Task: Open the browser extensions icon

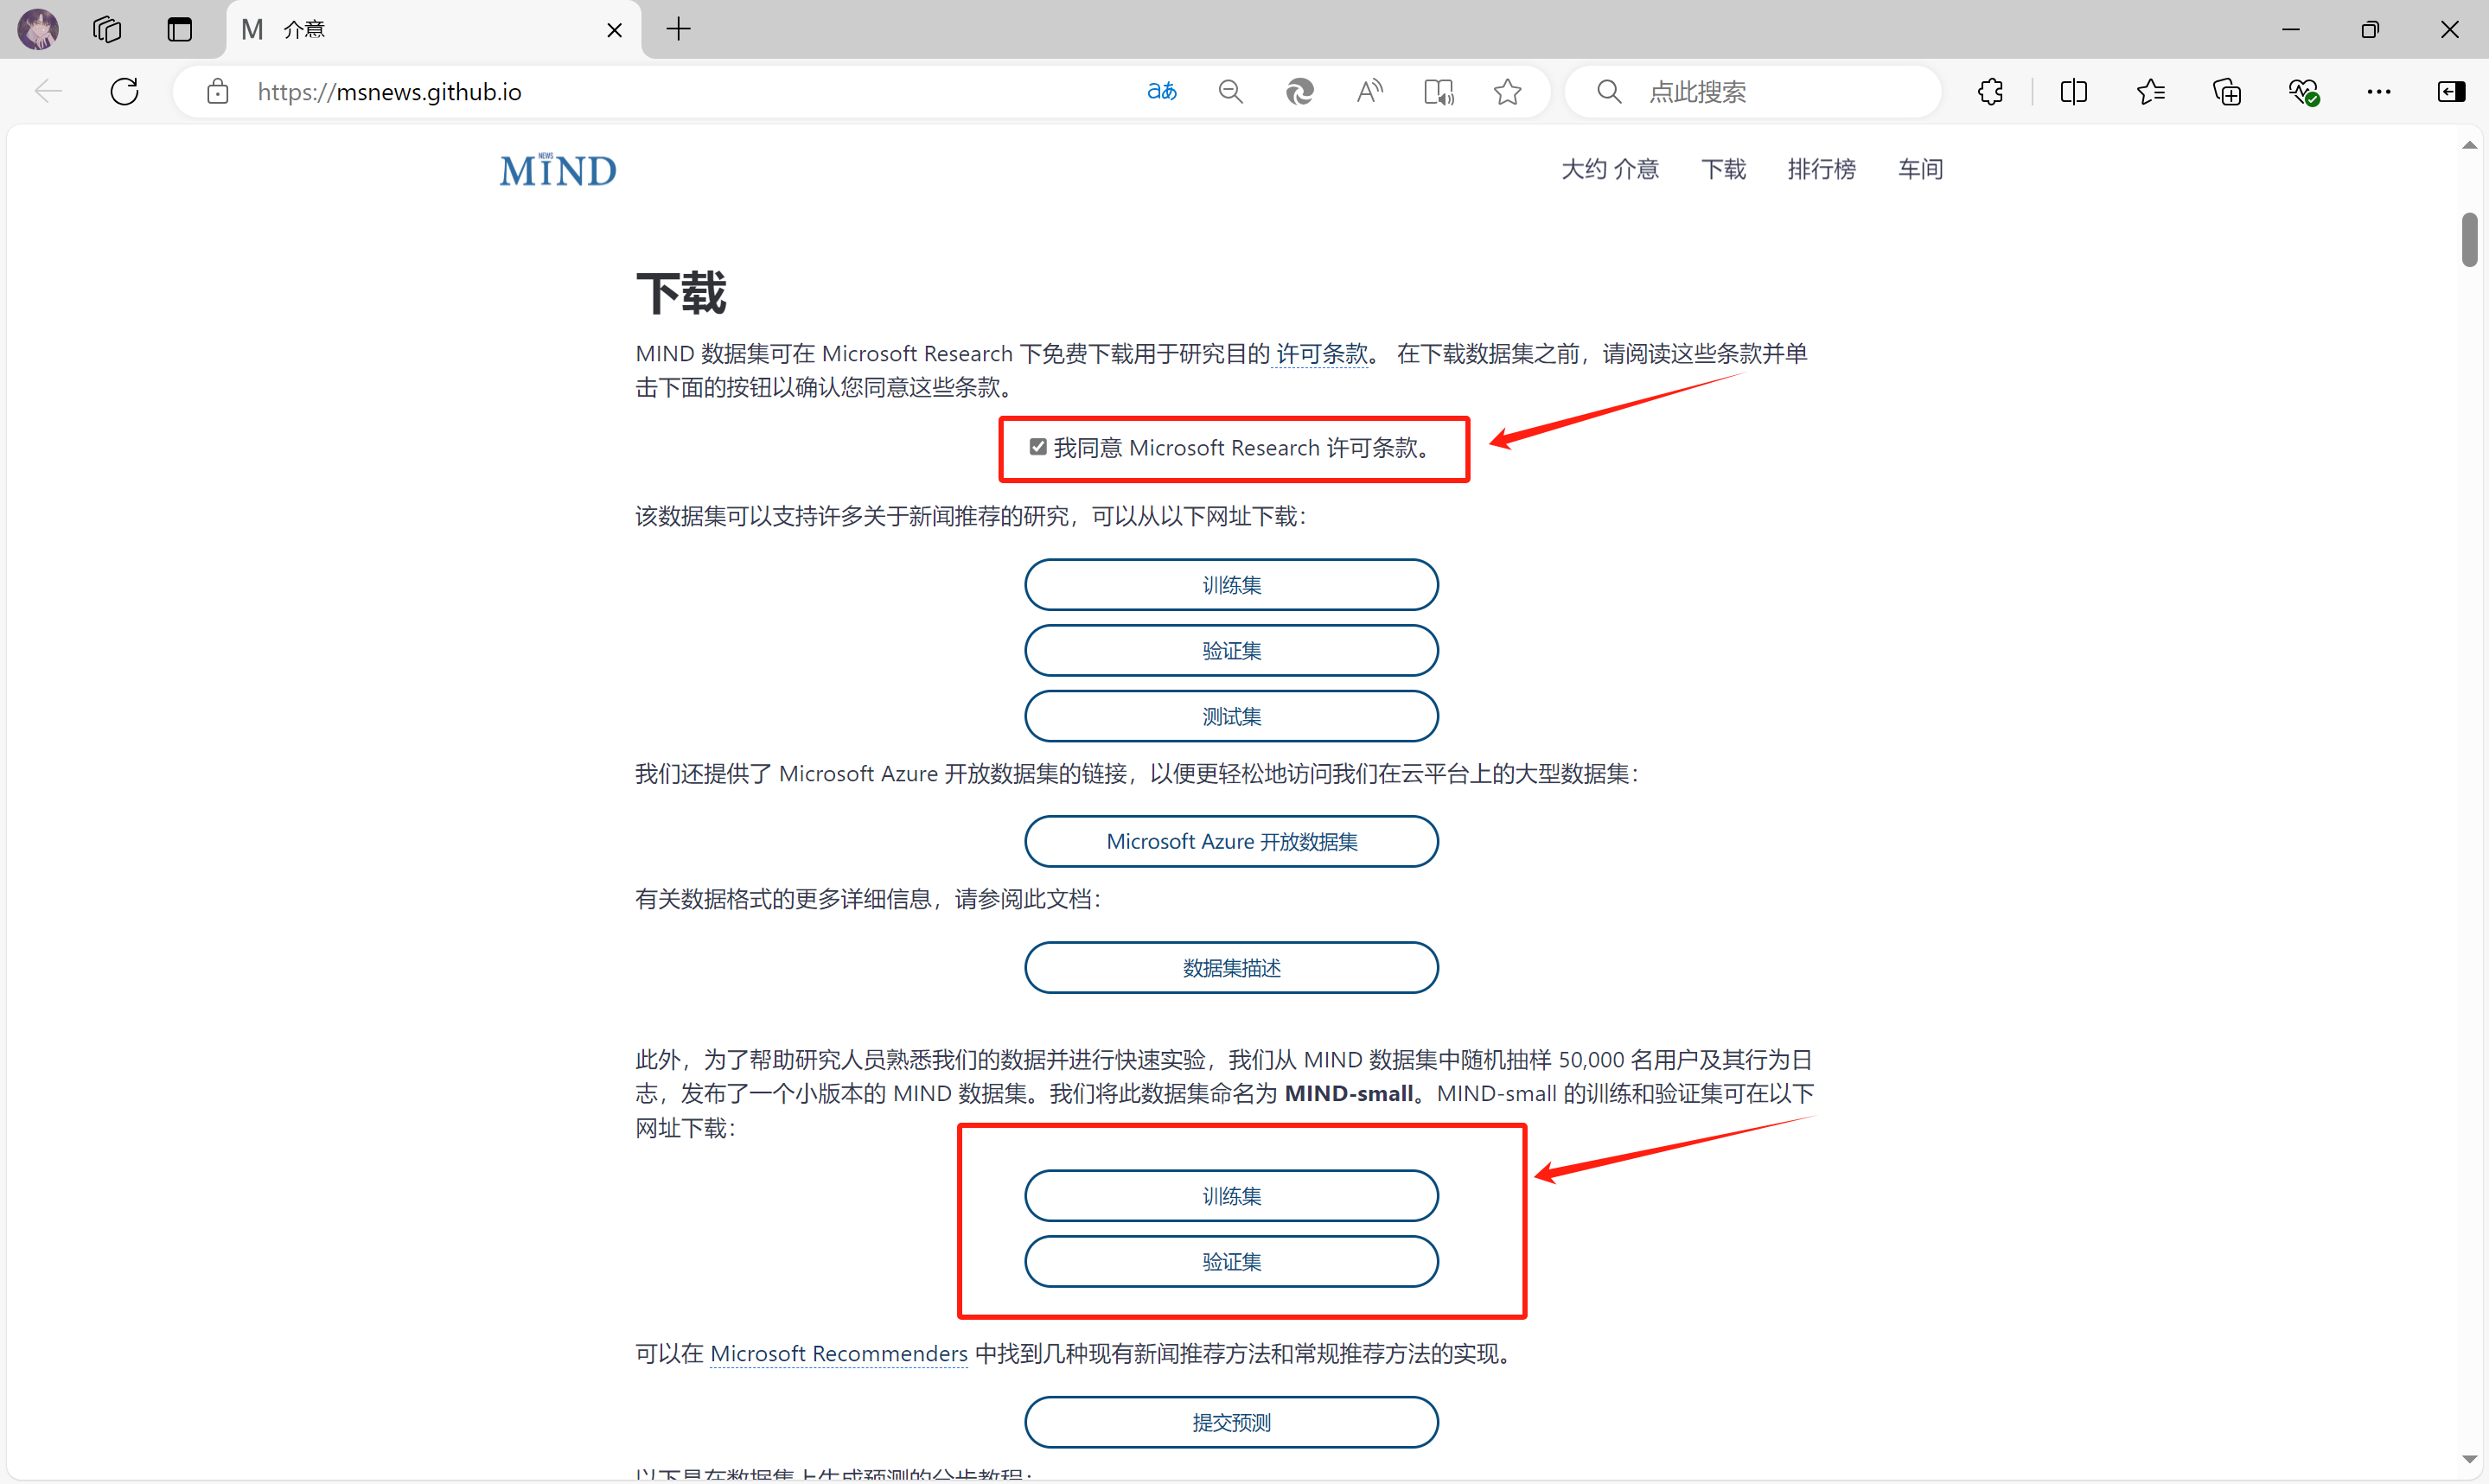Action: tap(1990, 92)
